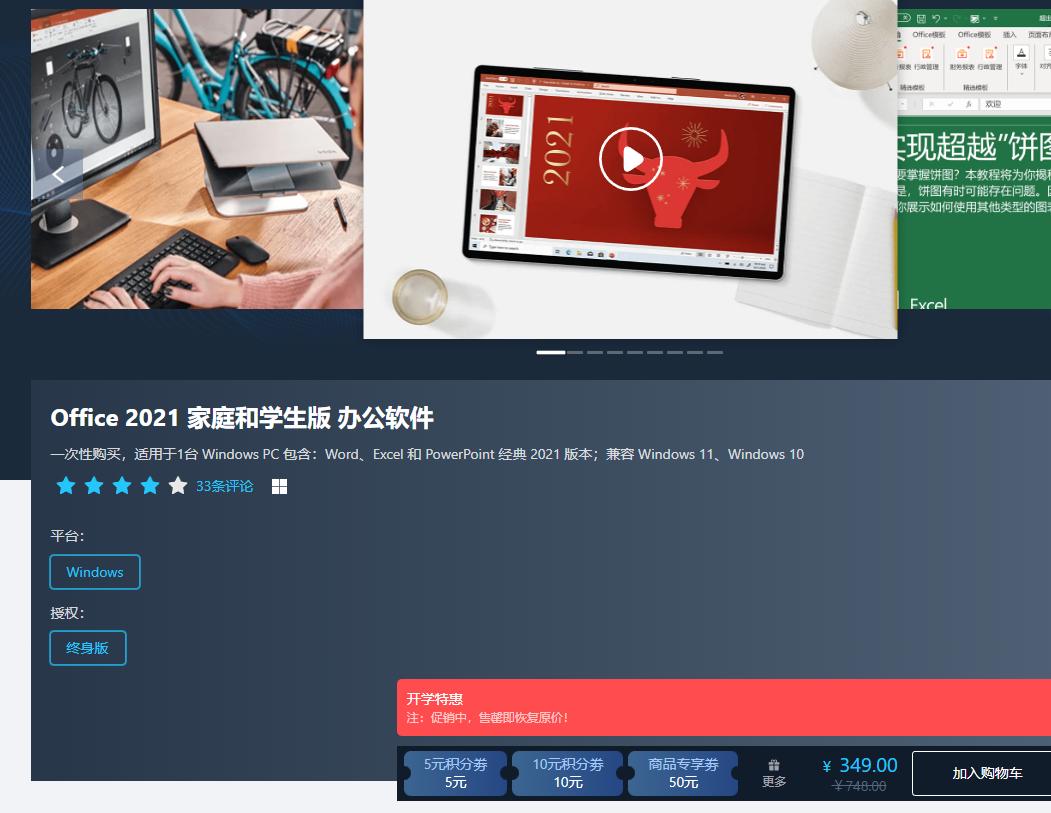Open the 33条评论 reviews link
Viewport: 1051px width, 813px height.
click(x=224, y=486)
